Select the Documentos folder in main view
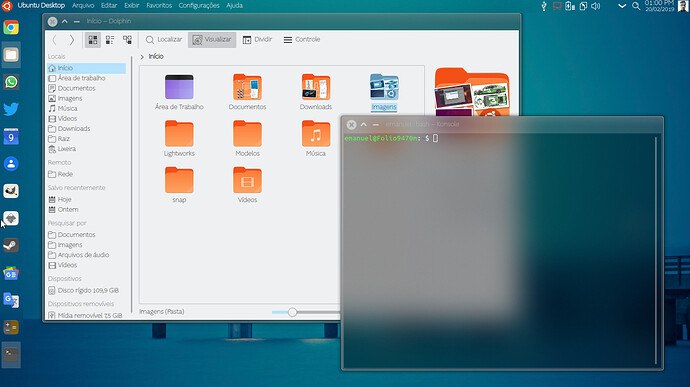 pyautogui.click(x=247, y=92)
